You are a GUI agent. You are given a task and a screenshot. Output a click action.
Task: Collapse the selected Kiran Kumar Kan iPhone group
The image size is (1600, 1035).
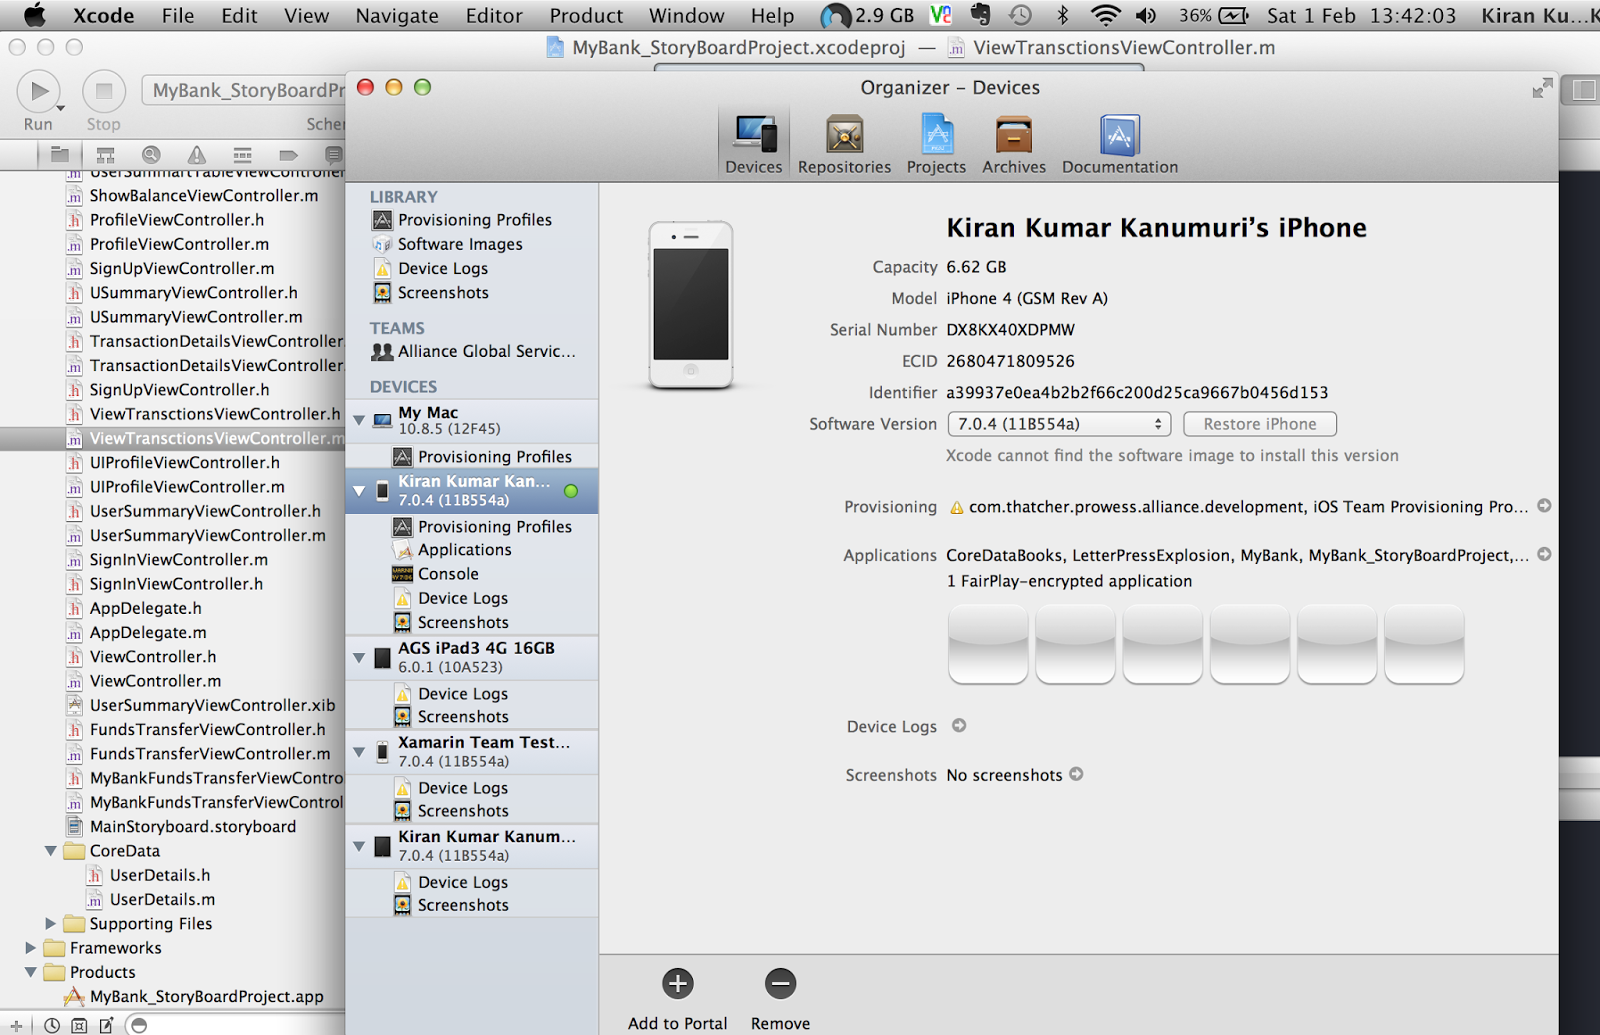coord(359,490)
